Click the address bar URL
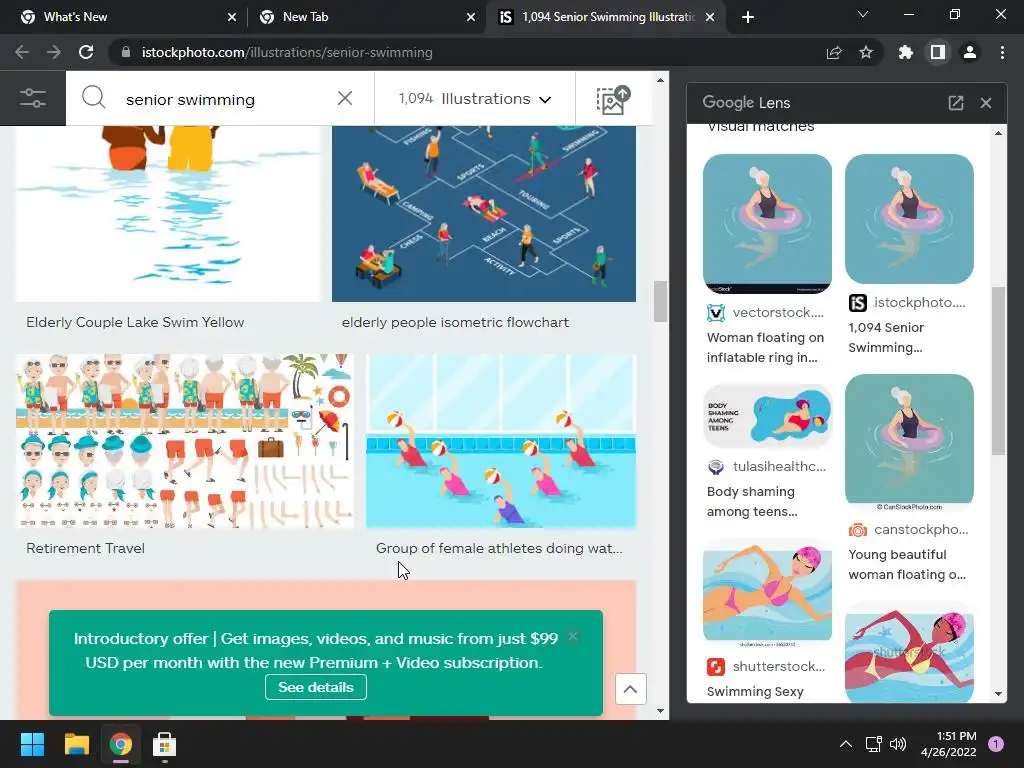Viewport: 1024px width, 768px height. coord(287,52)
